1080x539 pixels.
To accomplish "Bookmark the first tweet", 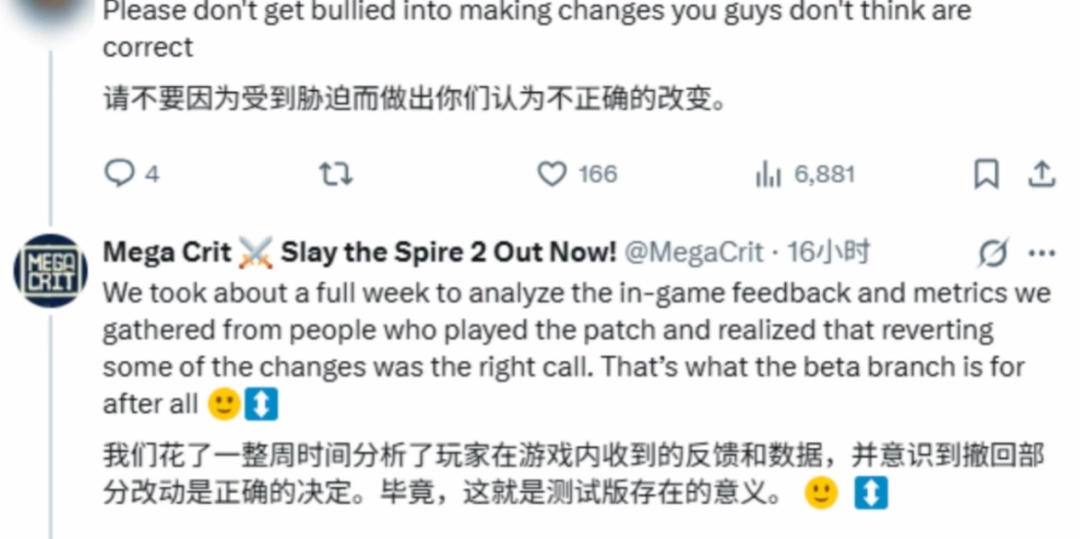I will coord(986,174).
